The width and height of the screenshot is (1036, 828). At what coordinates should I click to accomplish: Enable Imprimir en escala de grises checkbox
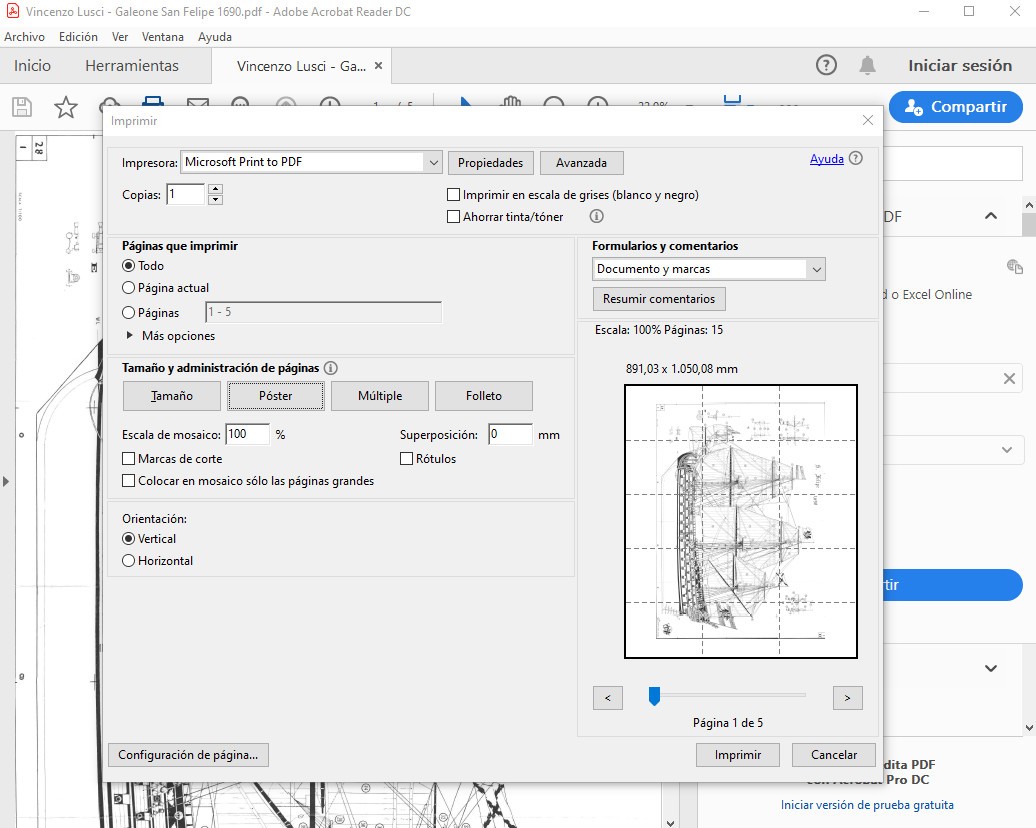click(x=454, y=195)
